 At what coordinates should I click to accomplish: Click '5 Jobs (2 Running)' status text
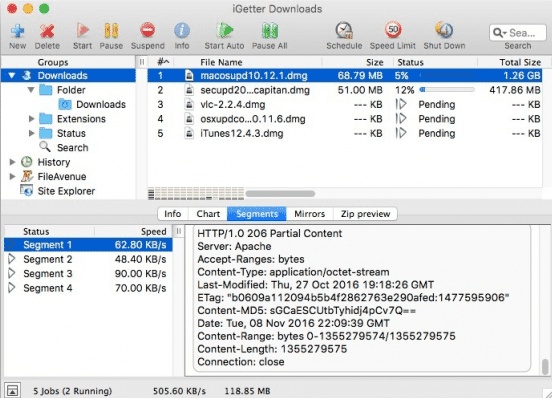(73, 391)
